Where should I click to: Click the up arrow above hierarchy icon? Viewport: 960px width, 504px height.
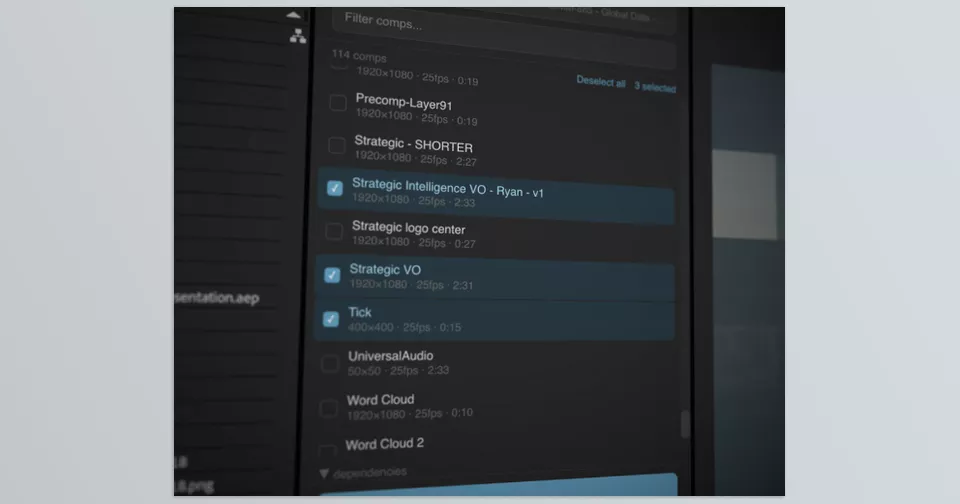[293, 15]
